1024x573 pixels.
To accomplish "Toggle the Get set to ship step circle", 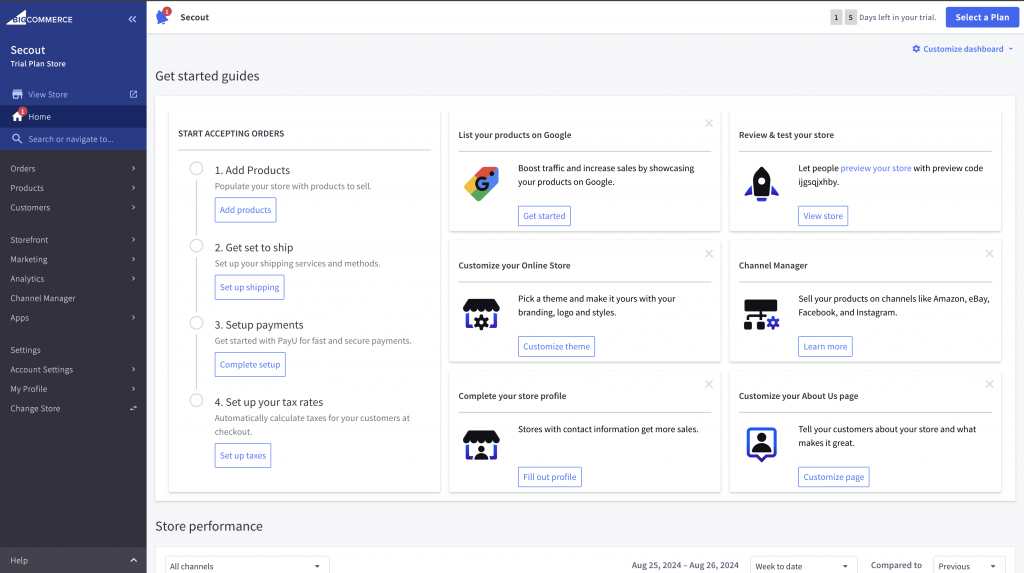I will [197, 245].
